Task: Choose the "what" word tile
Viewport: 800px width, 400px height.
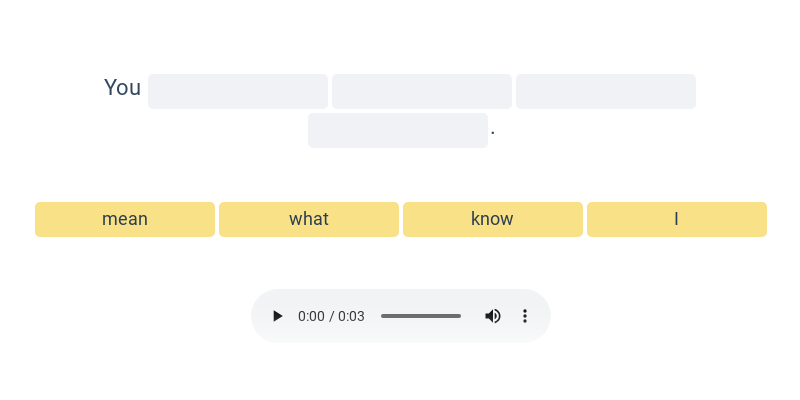Action: pos(309,219)
